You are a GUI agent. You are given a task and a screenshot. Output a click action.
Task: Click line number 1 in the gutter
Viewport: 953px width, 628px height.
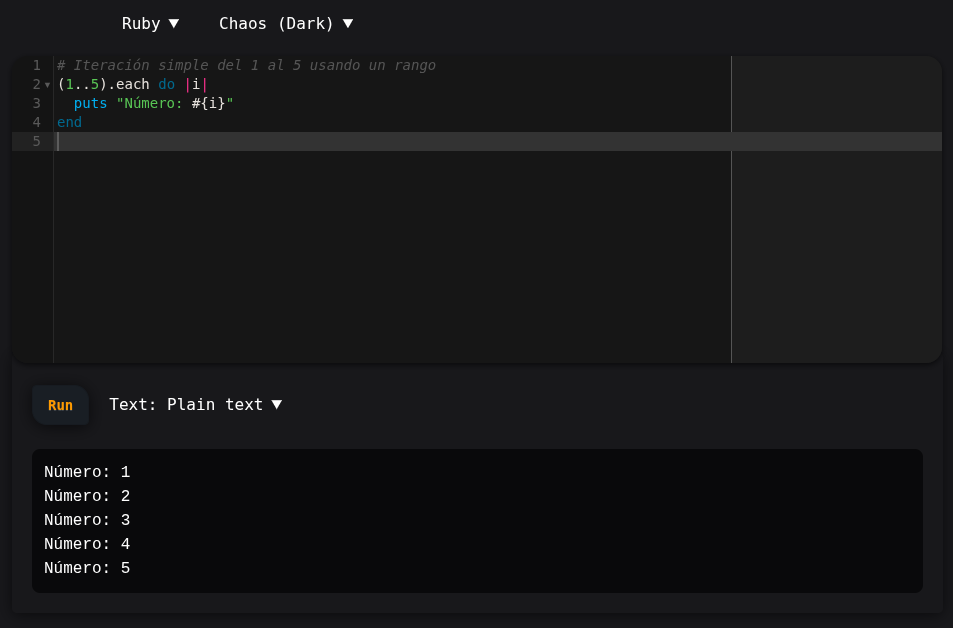36,65
